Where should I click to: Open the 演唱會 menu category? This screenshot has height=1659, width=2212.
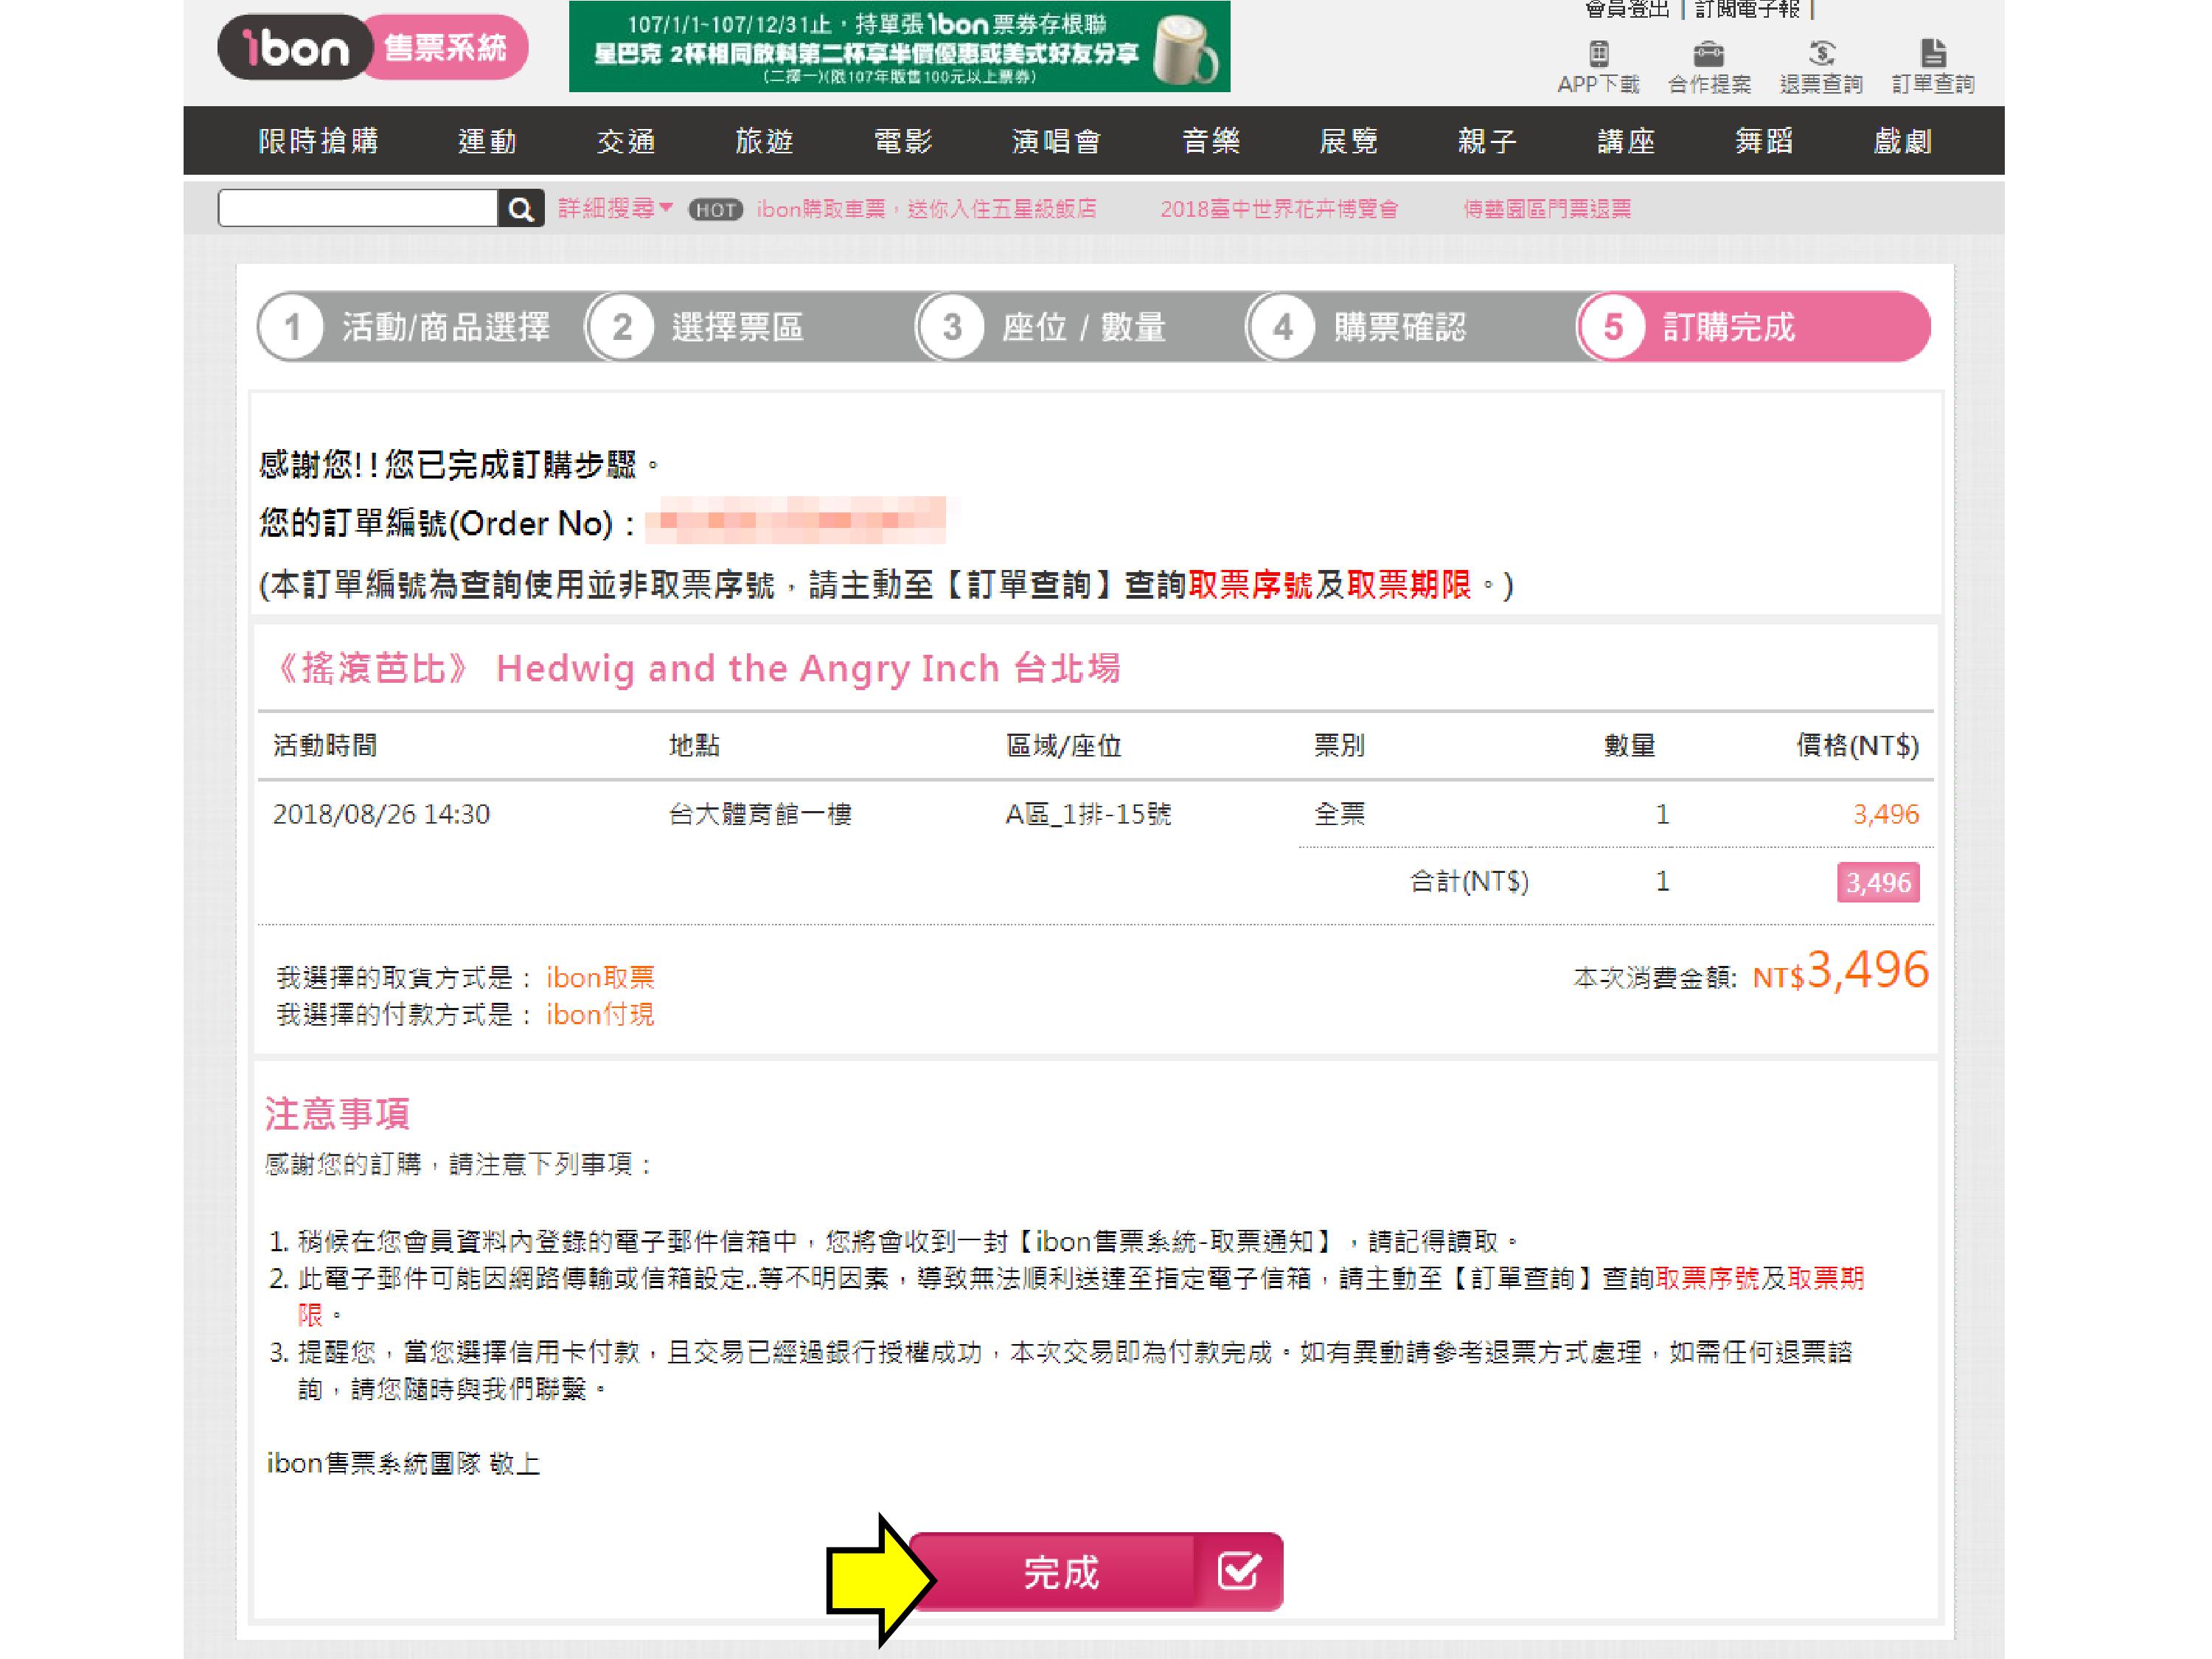[1056, 141]
